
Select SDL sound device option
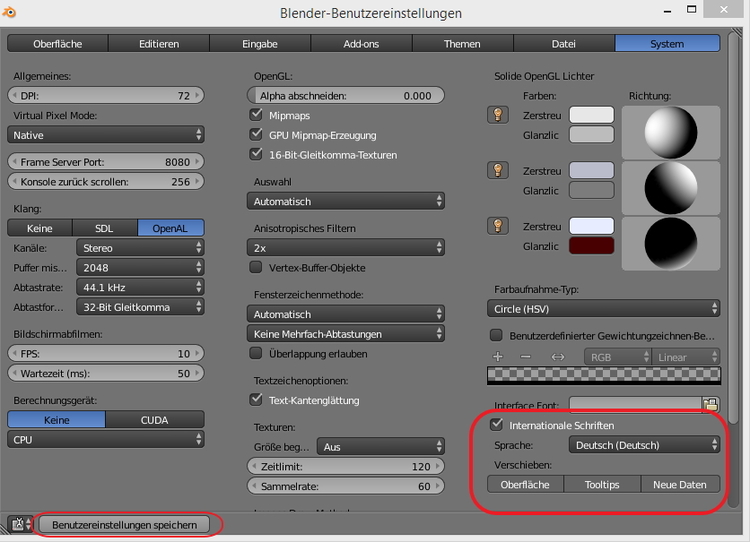click(x=105, y=228)
